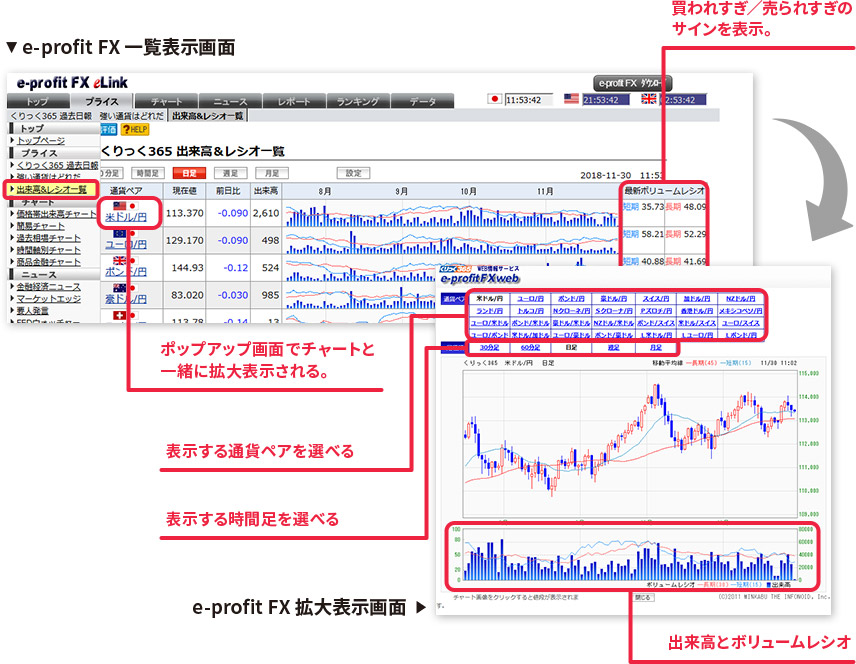Choose ユーロ/円 in popup pair grid
856x664 pixels.
pyautogui.click(x=530, y=299)
